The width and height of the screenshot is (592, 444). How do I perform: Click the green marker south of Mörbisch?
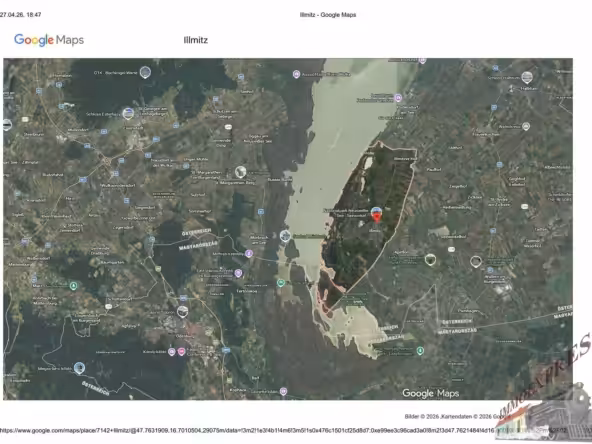(x=281, y=283)
